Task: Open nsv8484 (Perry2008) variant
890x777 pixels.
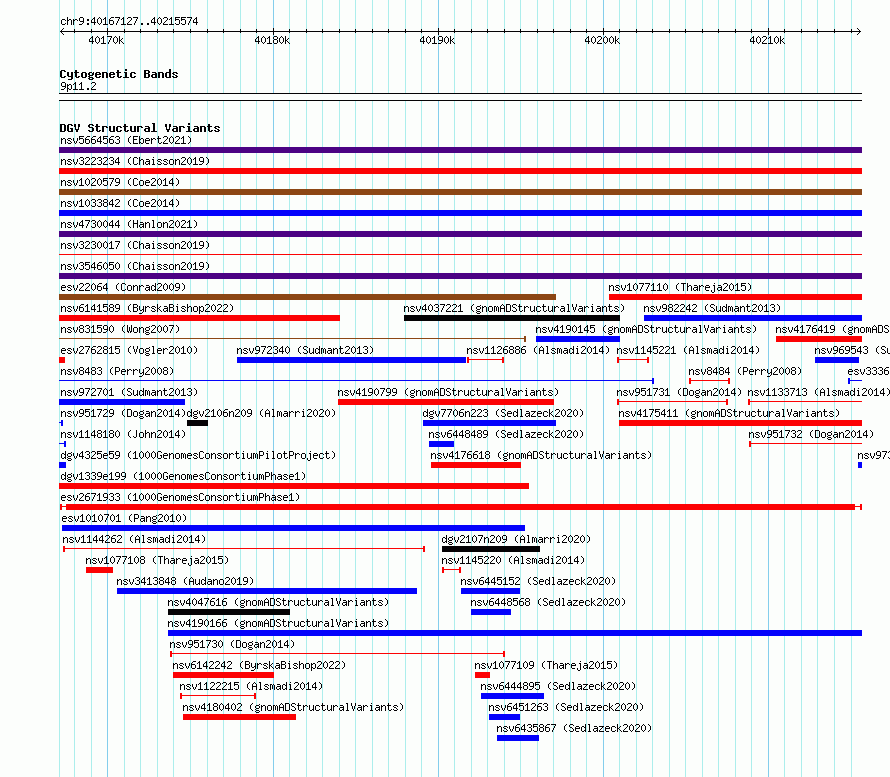Action: [x=745, y=371]
